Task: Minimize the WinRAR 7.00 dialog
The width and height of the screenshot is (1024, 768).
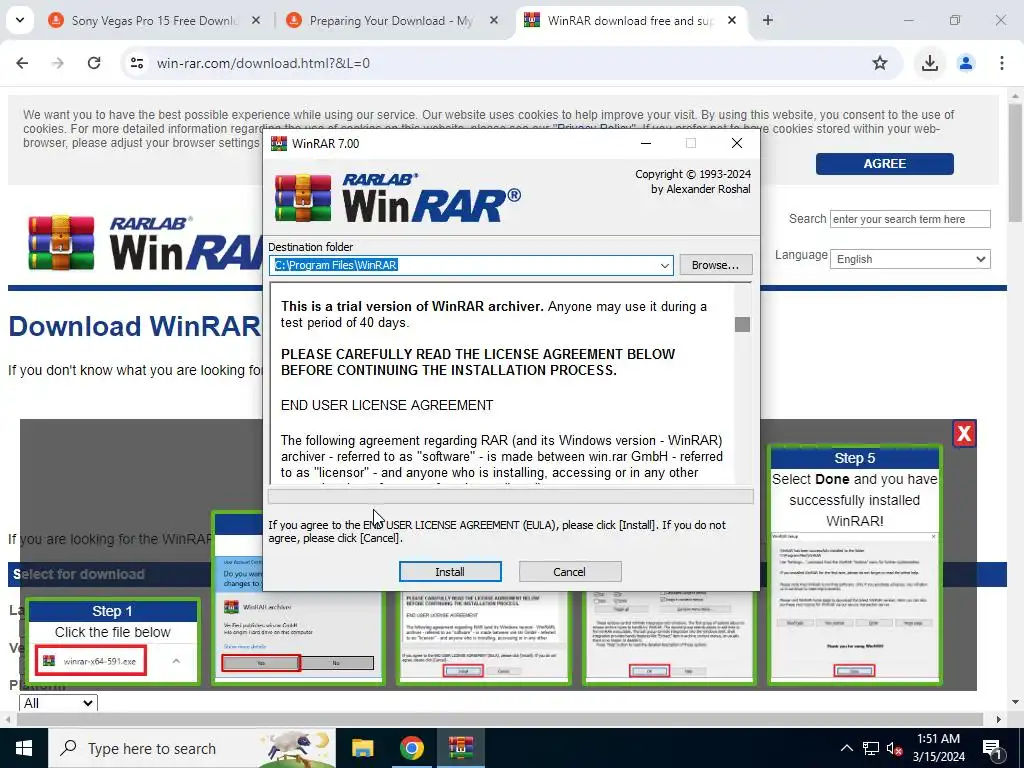Action: pyautogui.click(x=646, y=144)
